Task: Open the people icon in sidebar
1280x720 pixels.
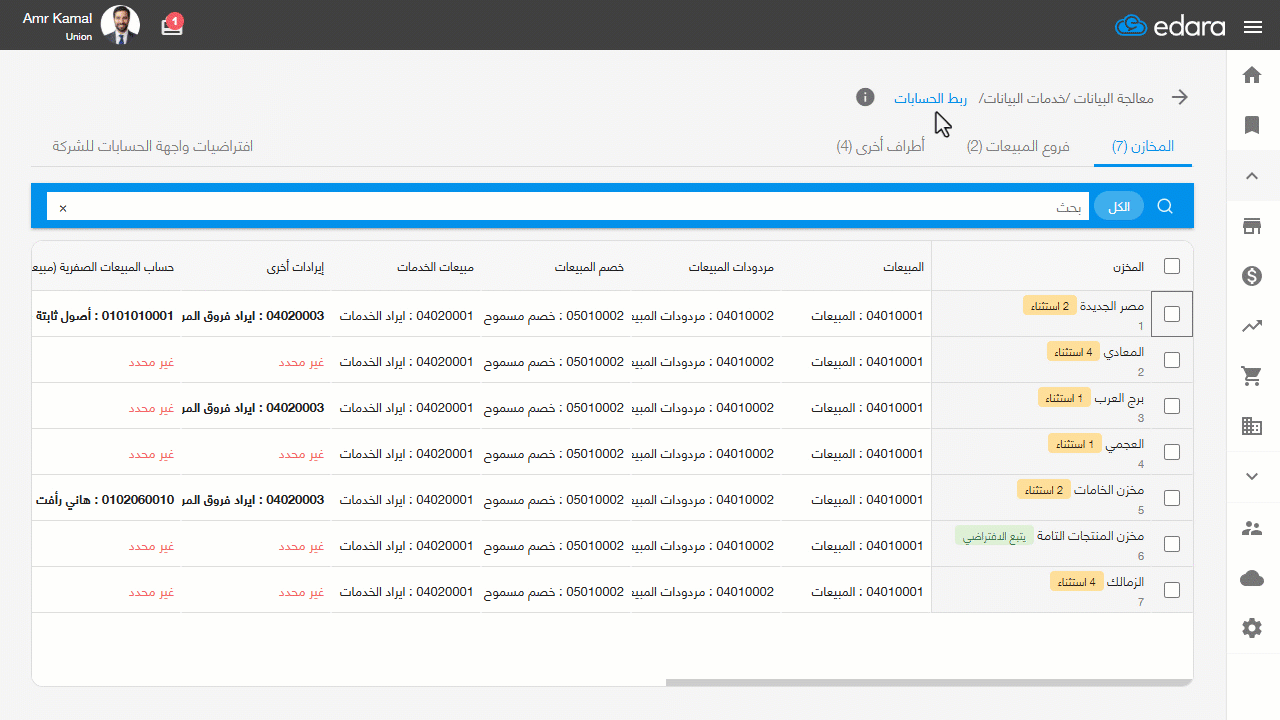Action: (x=1251, y=527)
